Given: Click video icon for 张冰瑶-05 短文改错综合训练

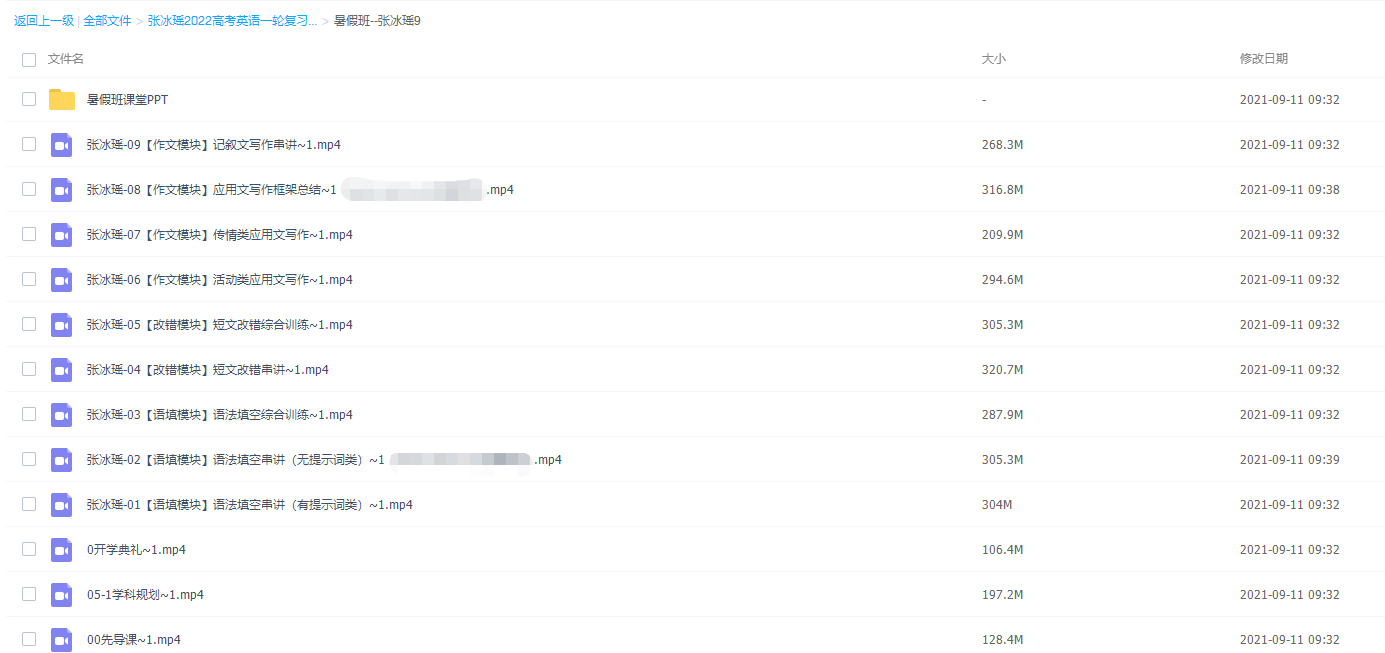Looking at the screenshot, I should [62, 325].
